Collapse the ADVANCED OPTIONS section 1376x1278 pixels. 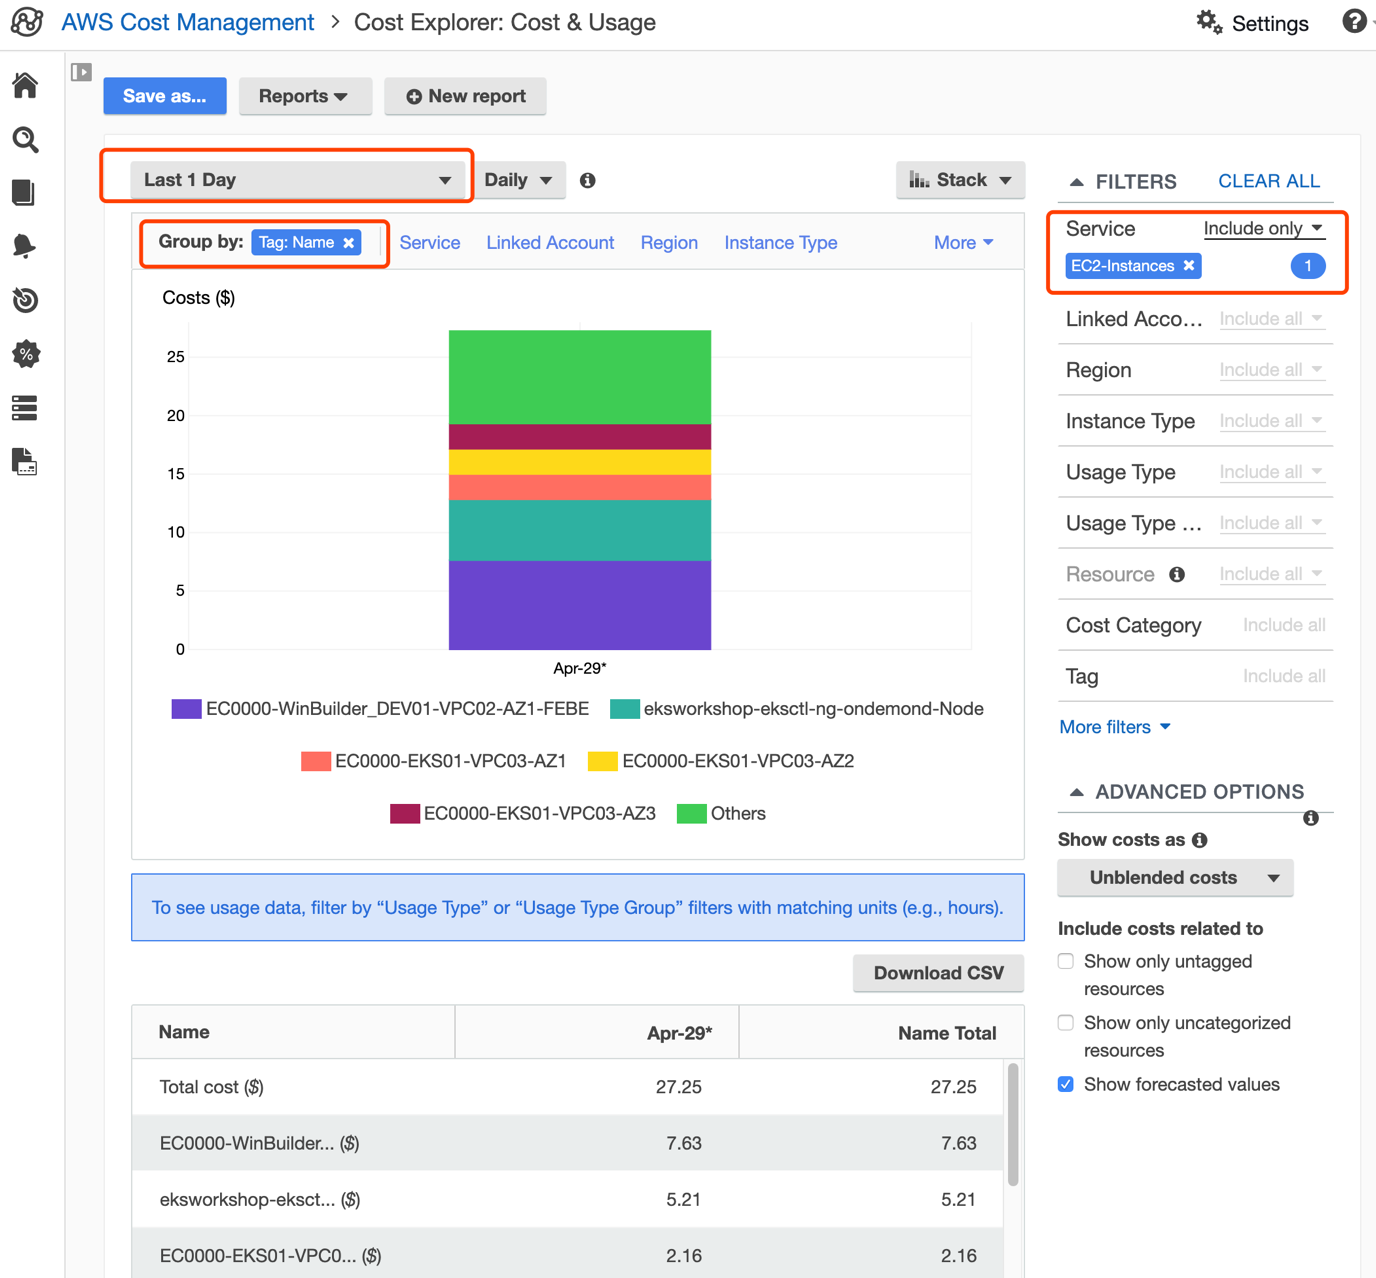click(1076, 792)
